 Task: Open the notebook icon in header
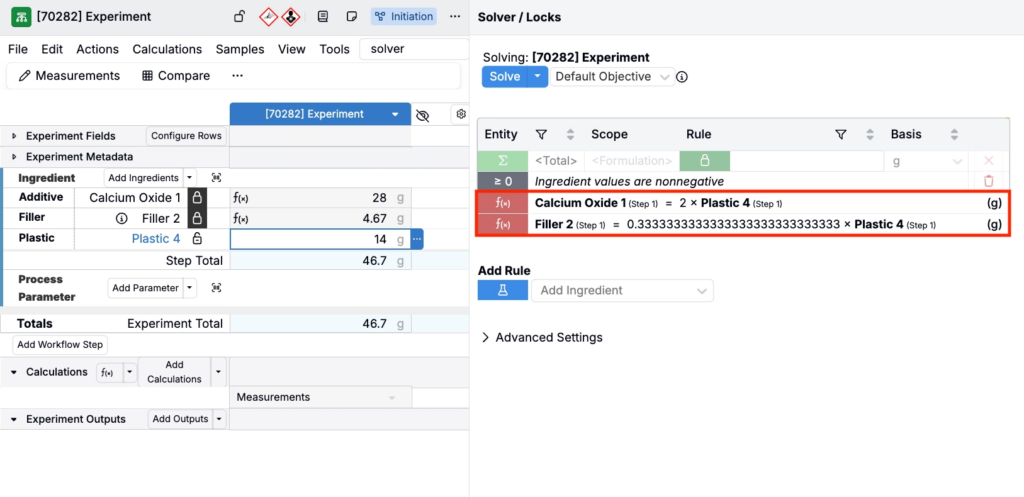click(322, 17)
